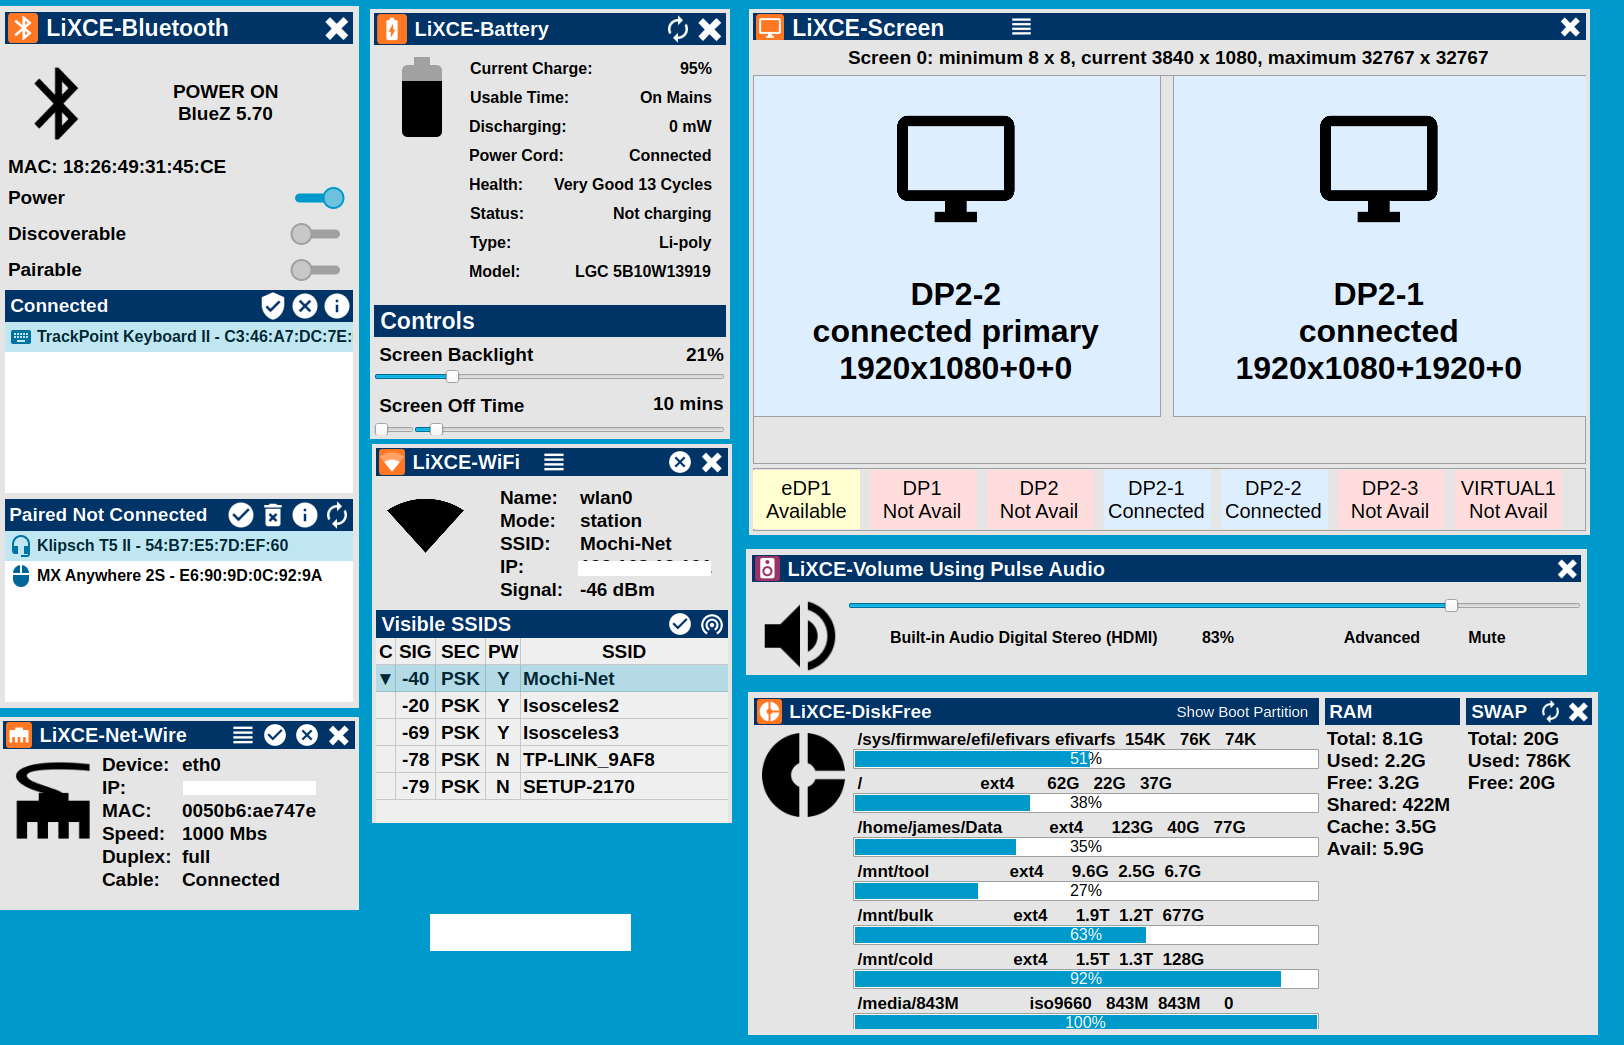This screenshot has width=1624, height=1045.
Task: Open hamburger menu in LiXCE-WiFi title bar
Action: (x=554, y=462)
